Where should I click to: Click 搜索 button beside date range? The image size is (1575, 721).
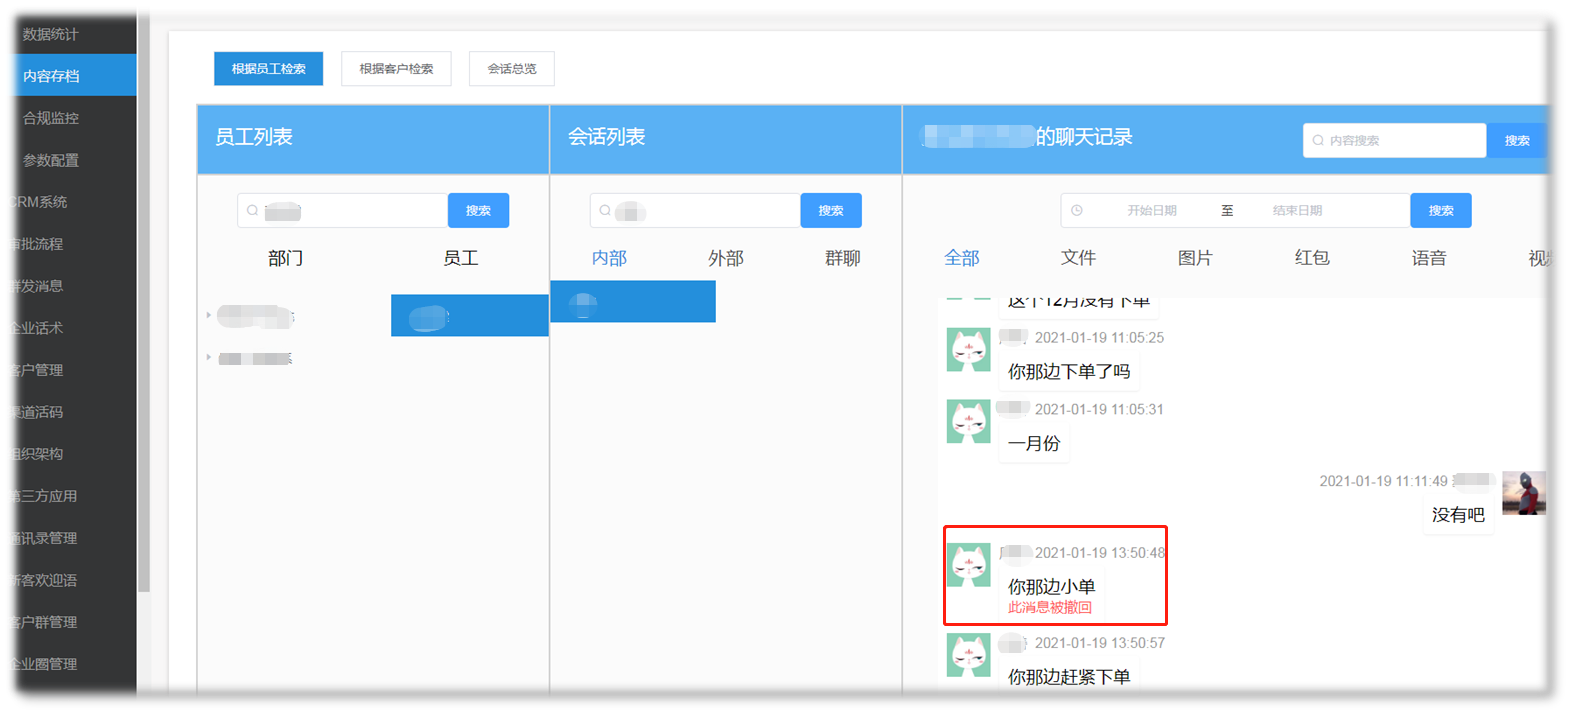click(1441, 211)
